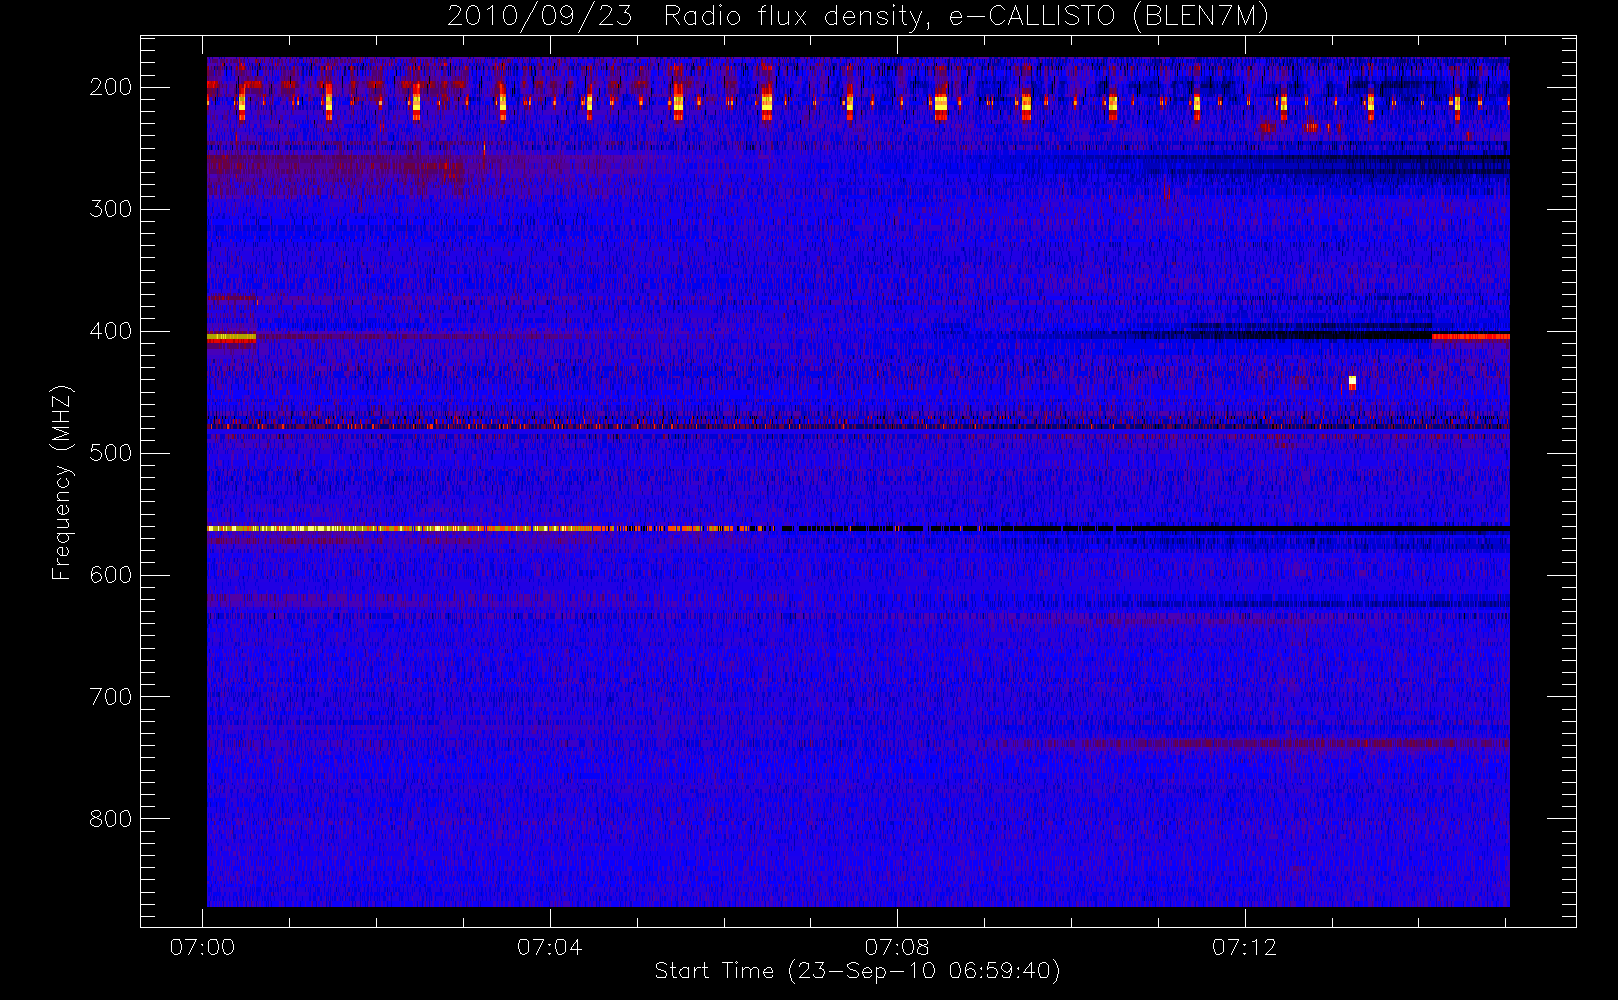Screen dimensions: 1618x1000
Task: Click the '600' frequency tick label
Action: [110, 575]
